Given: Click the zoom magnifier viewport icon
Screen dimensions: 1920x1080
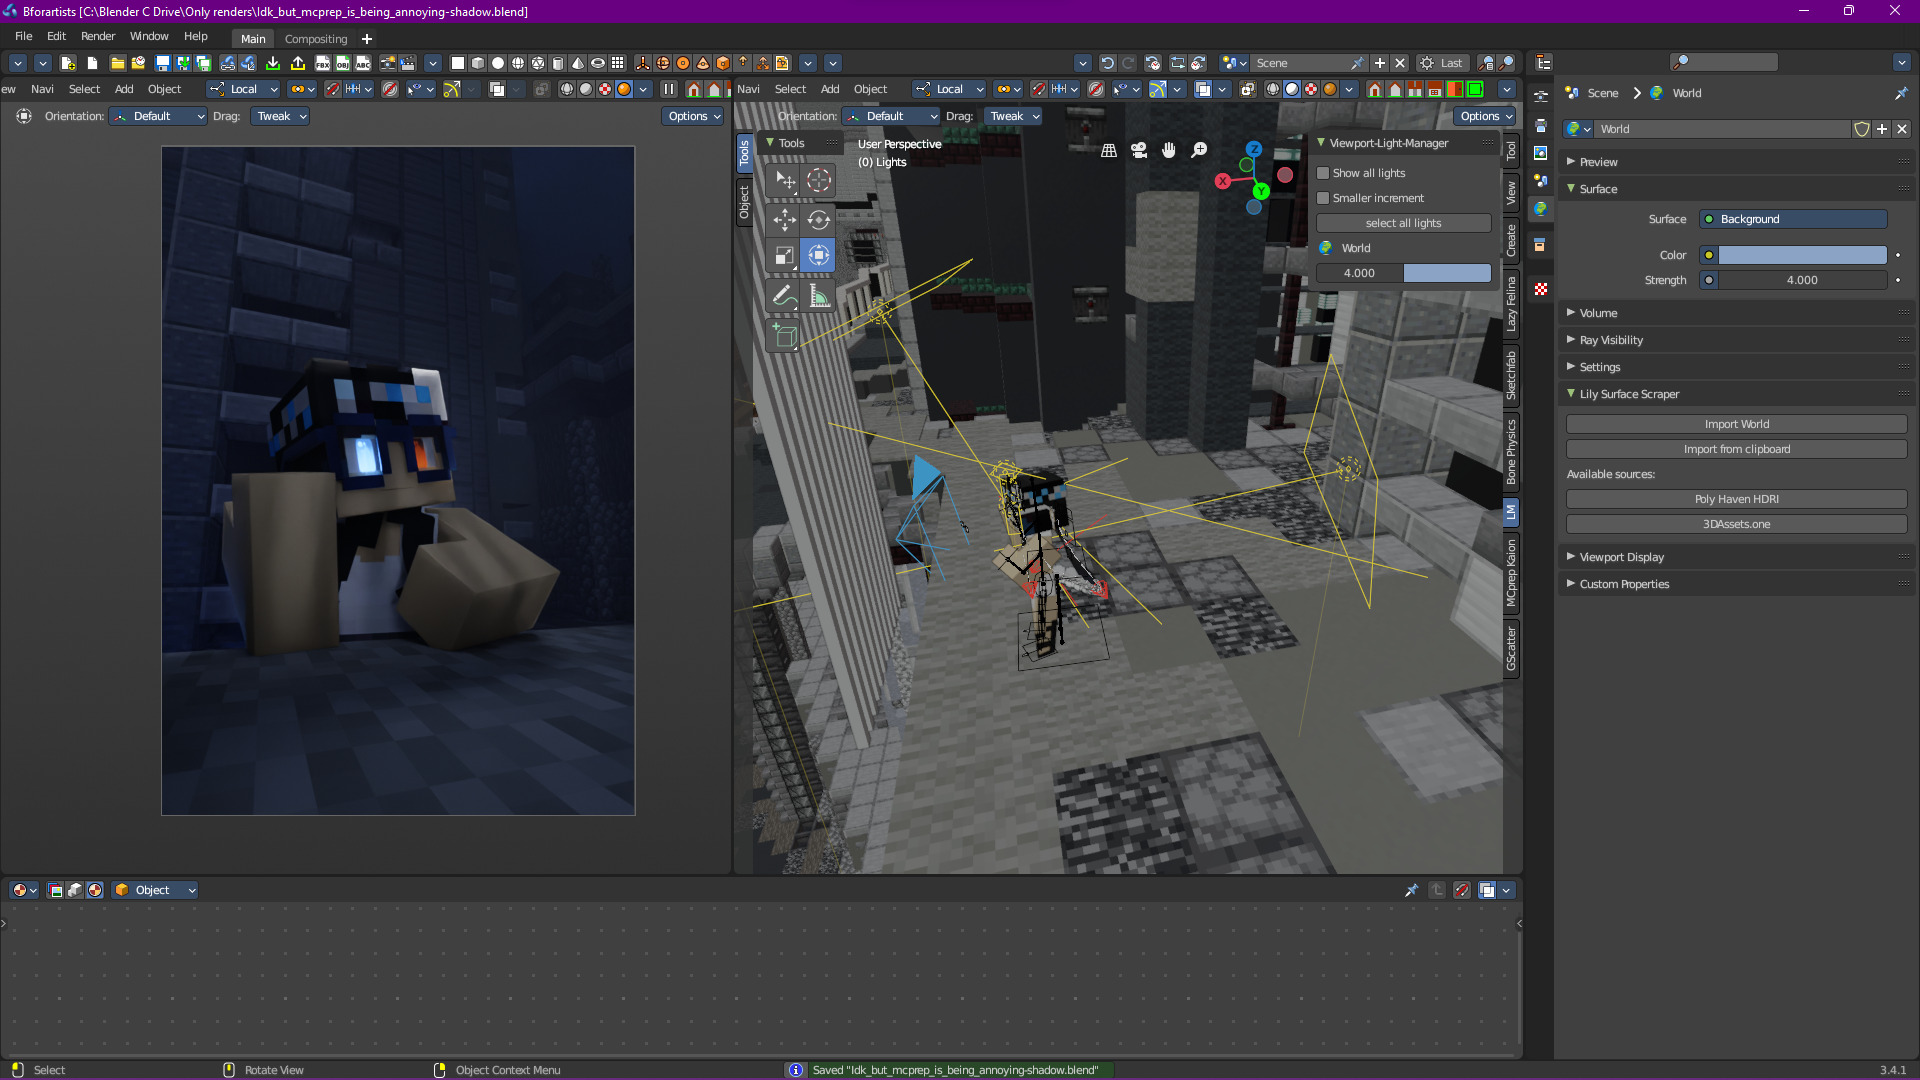Looking at the screenshot, I should 1199,150.
